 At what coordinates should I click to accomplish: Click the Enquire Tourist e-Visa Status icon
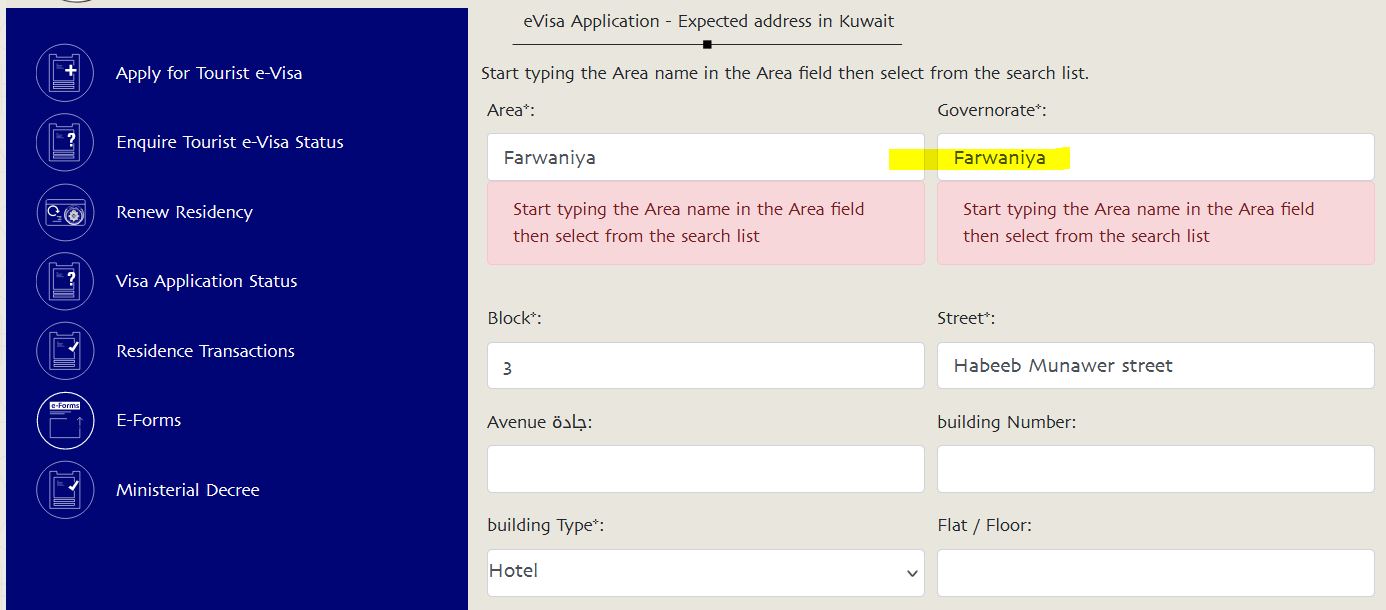65,143
